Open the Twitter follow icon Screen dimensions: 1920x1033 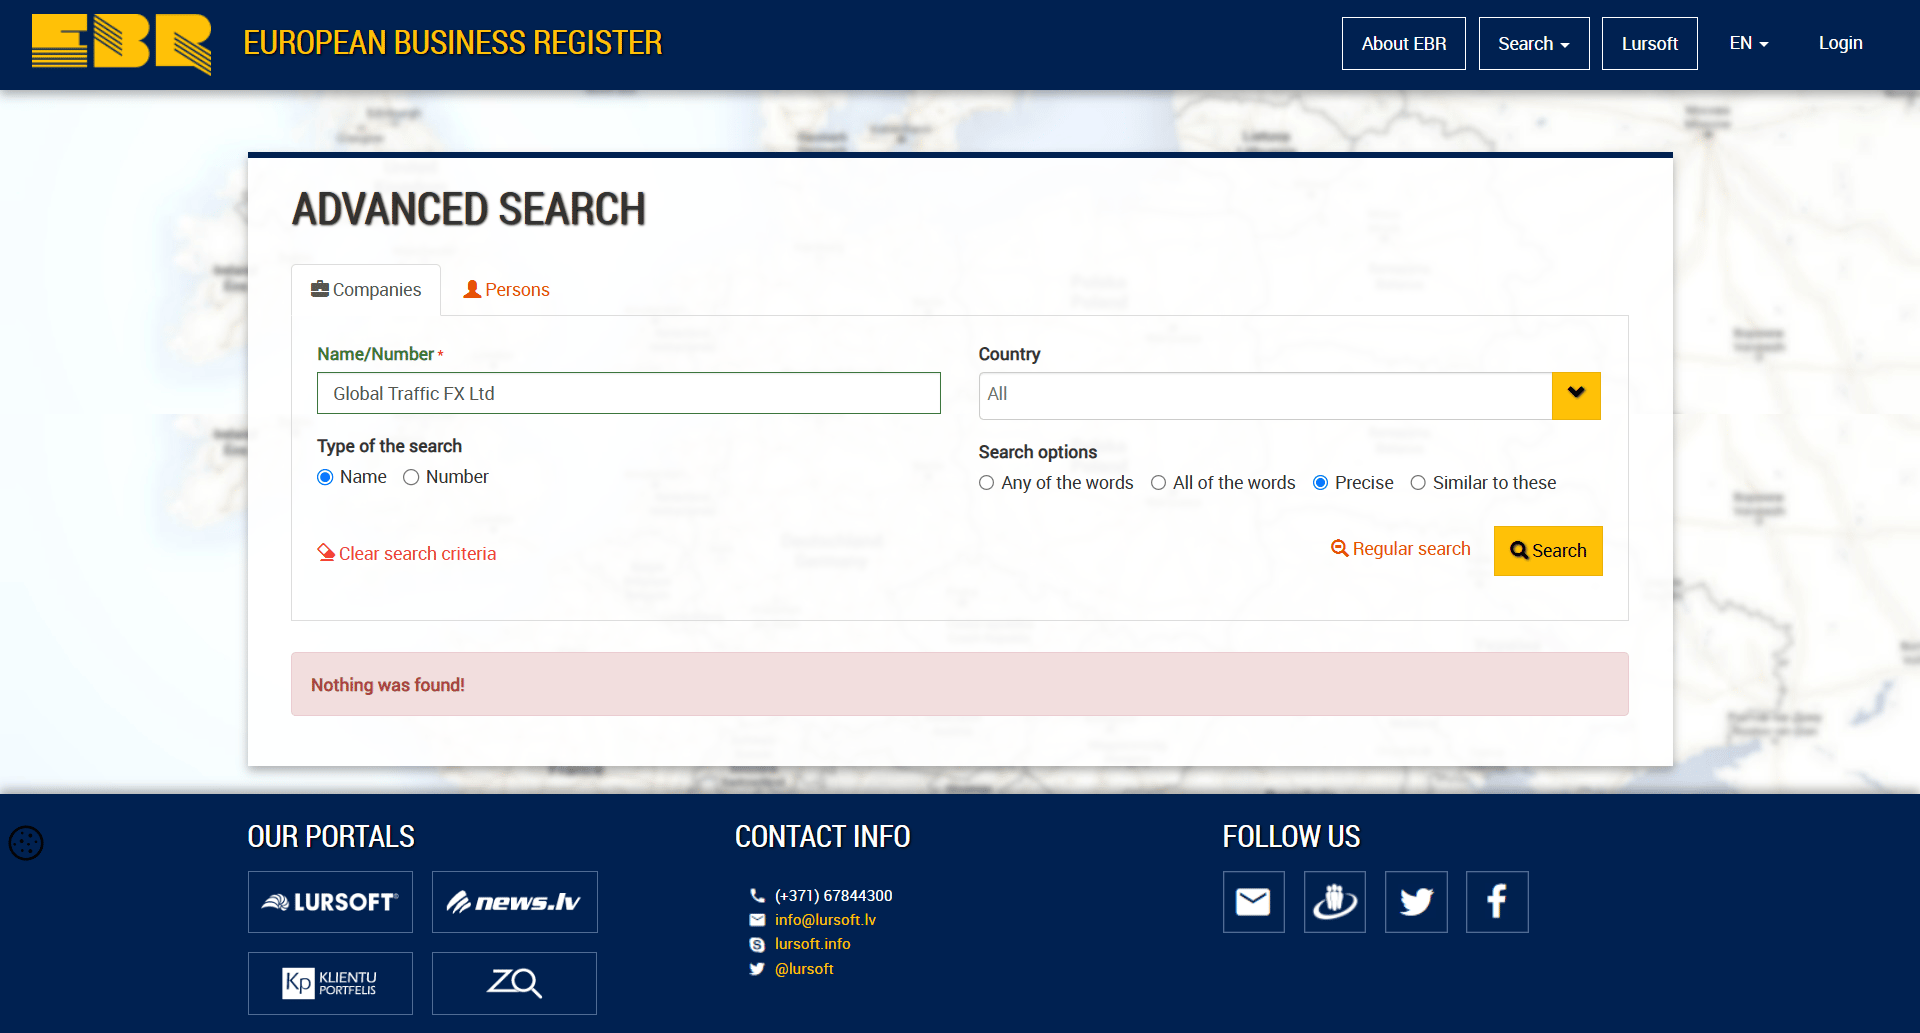(1416, 902)
